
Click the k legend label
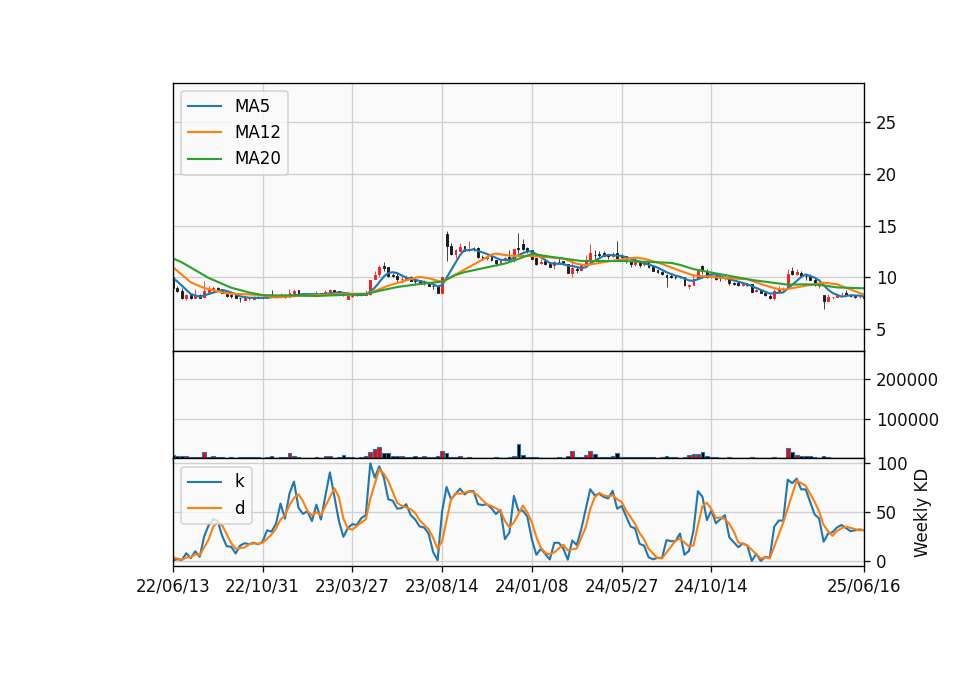239,481
